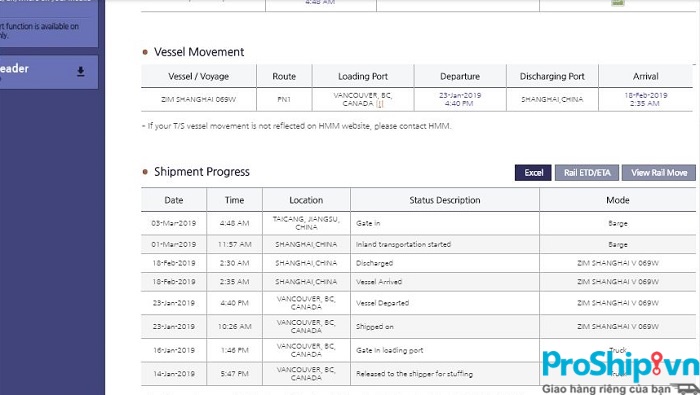
Task: Open the Vancouver loading port info link
Action: [x=379, y=104]
